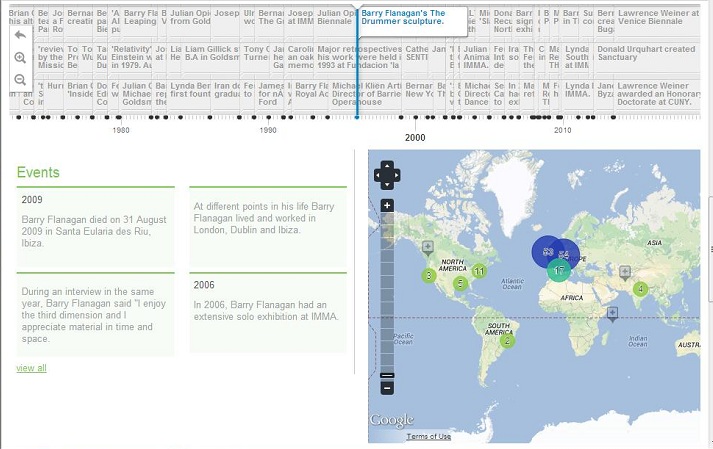
Task: Click the timeline back arrow icon
Action: pyautogui.click(x=20, y=35)
